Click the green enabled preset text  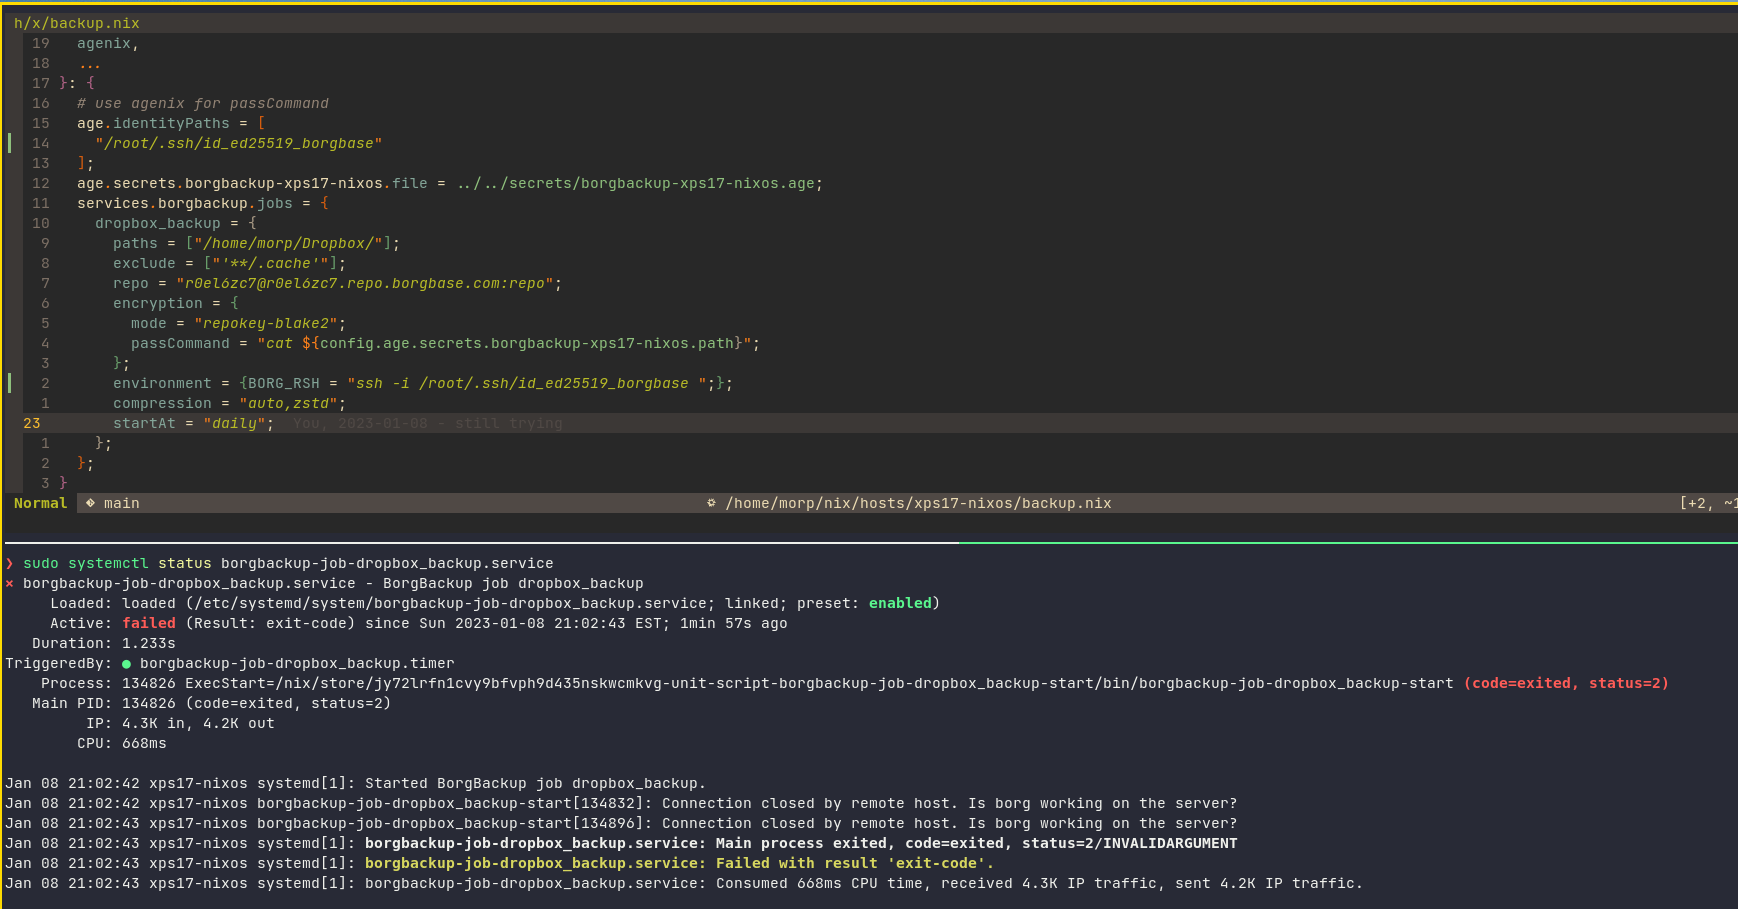899,603
